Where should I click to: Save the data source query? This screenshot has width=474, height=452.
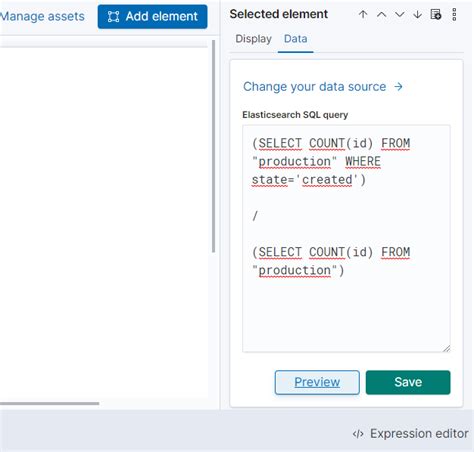tap(408, 382)
